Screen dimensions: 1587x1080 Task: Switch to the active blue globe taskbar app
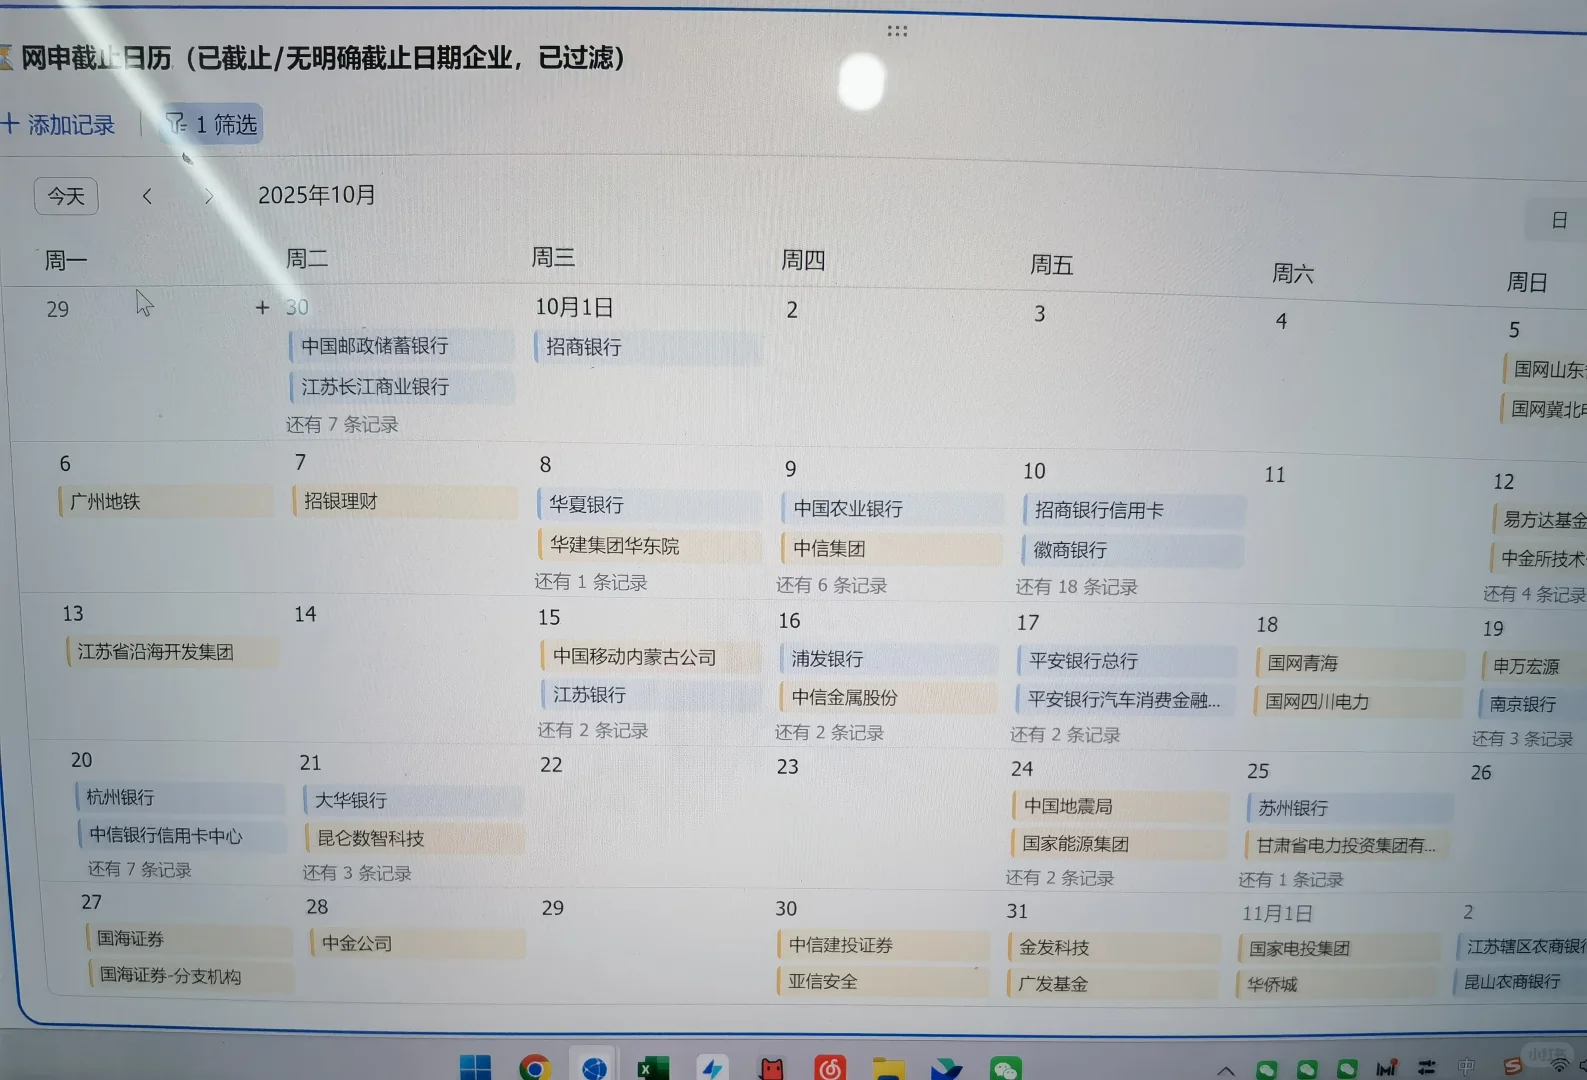coord(594,1069)
